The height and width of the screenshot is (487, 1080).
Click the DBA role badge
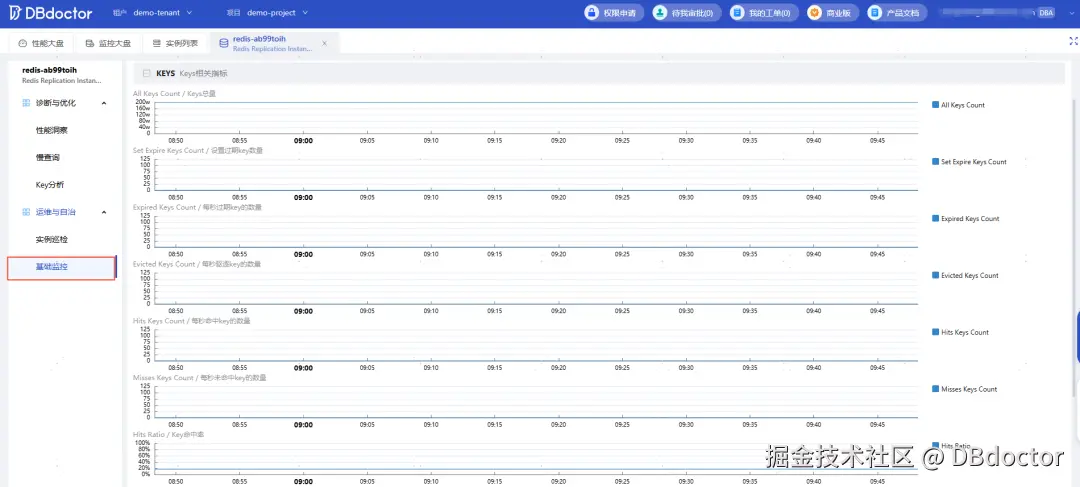click(1046, 12)
